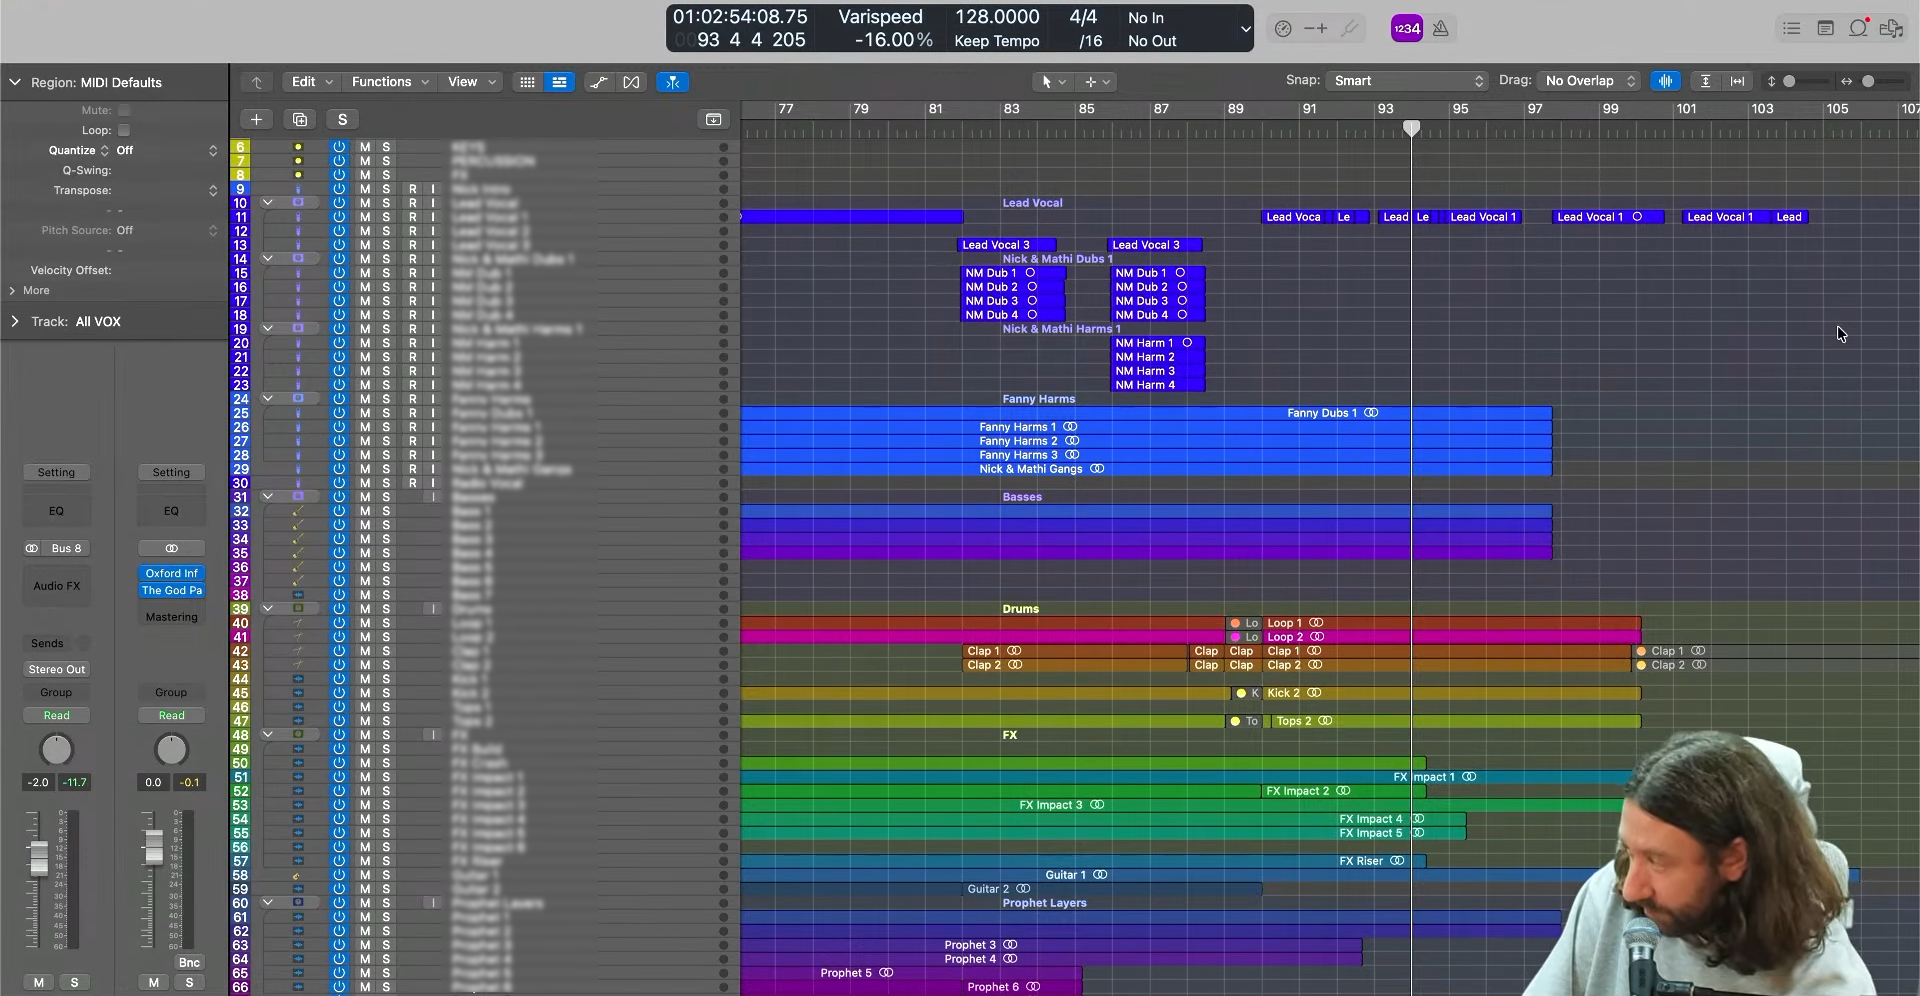Toggle the power button on track 24
1920x996 pixels.
339,399
